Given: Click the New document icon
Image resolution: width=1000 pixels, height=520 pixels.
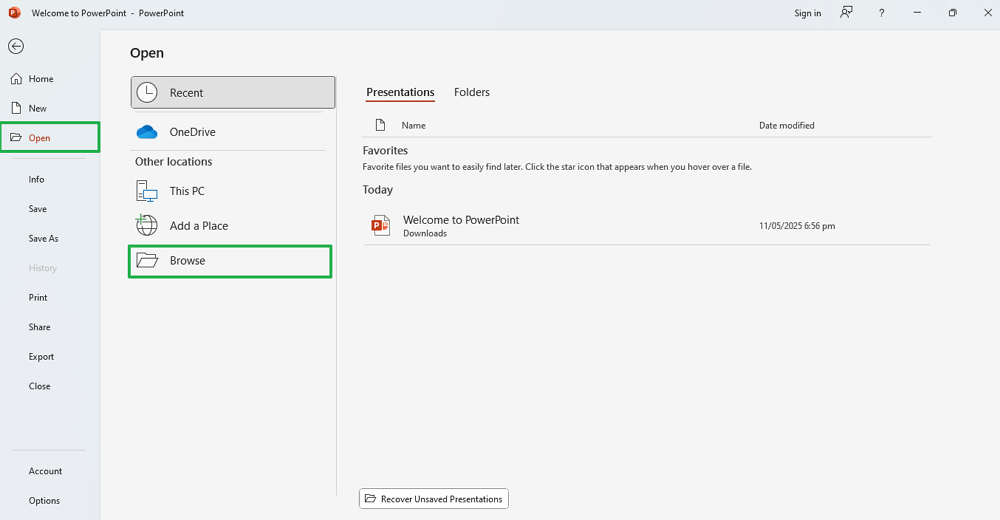Looking at the screenshot, I should [17, 108].
